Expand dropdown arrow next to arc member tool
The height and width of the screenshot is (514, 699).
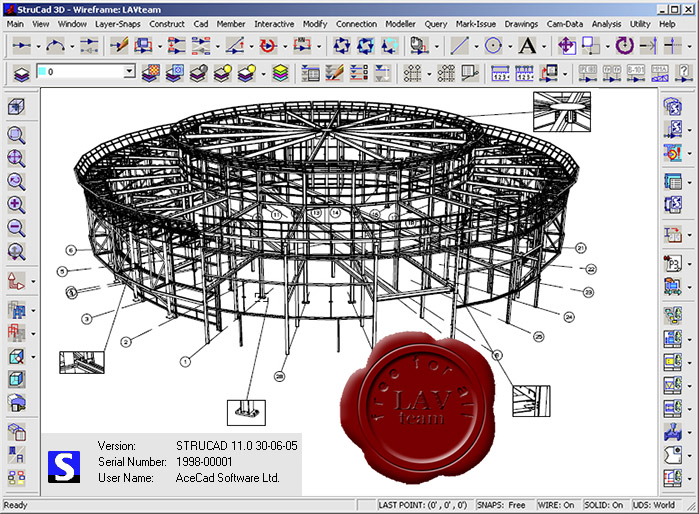tap(72, 46)
